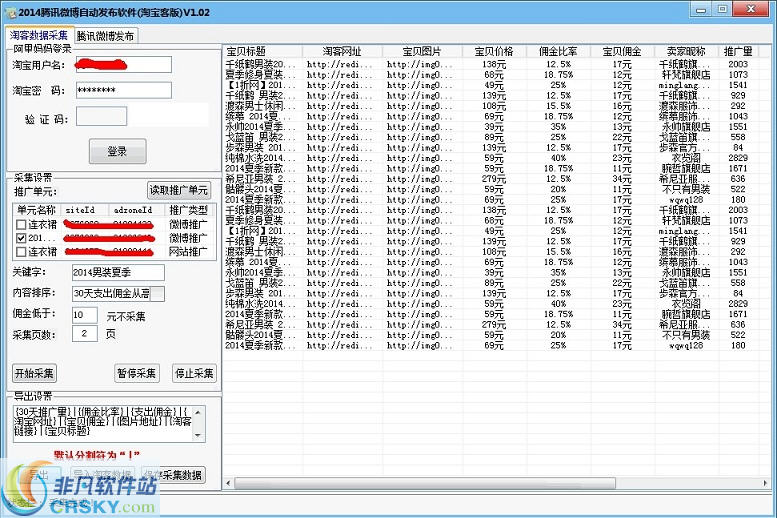The image size is (777, 518).
Task: Edit the 关键字 field with 2014男装夏季
Action: tap(118, 272)
